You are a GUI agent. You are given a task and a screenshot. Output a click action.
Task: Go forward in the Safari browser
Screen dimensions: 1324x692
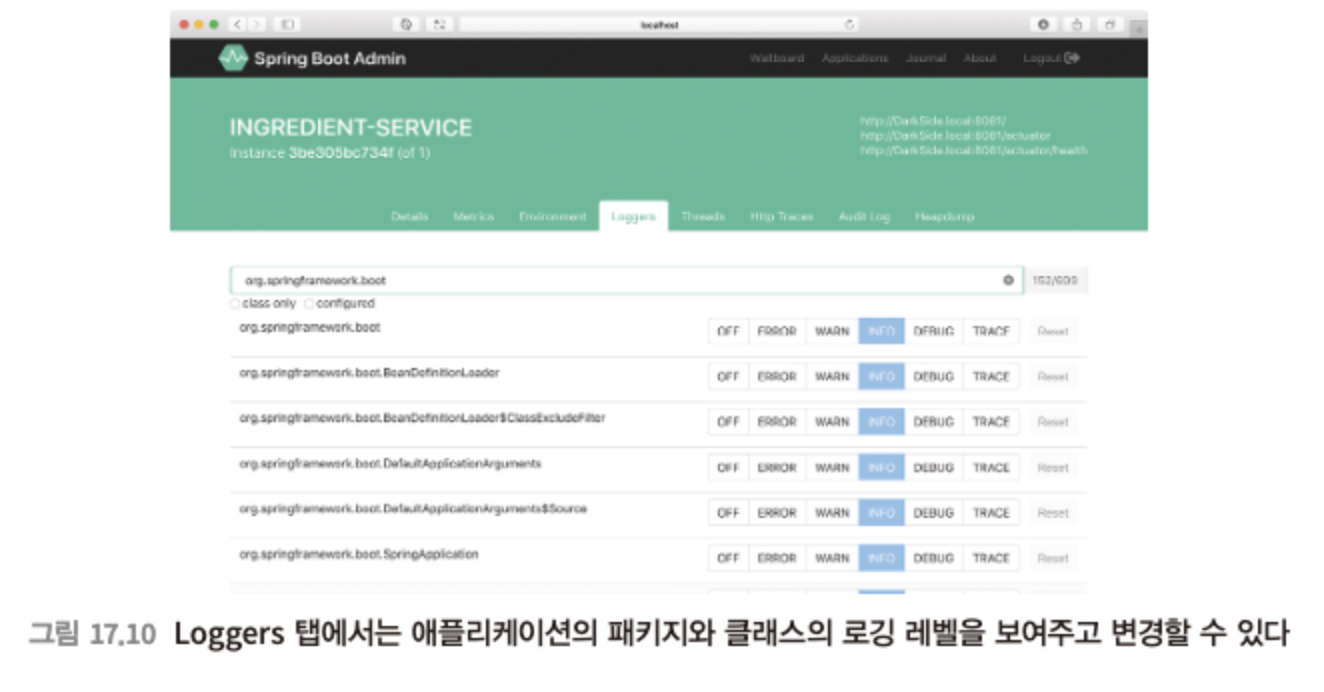(257, 24)
